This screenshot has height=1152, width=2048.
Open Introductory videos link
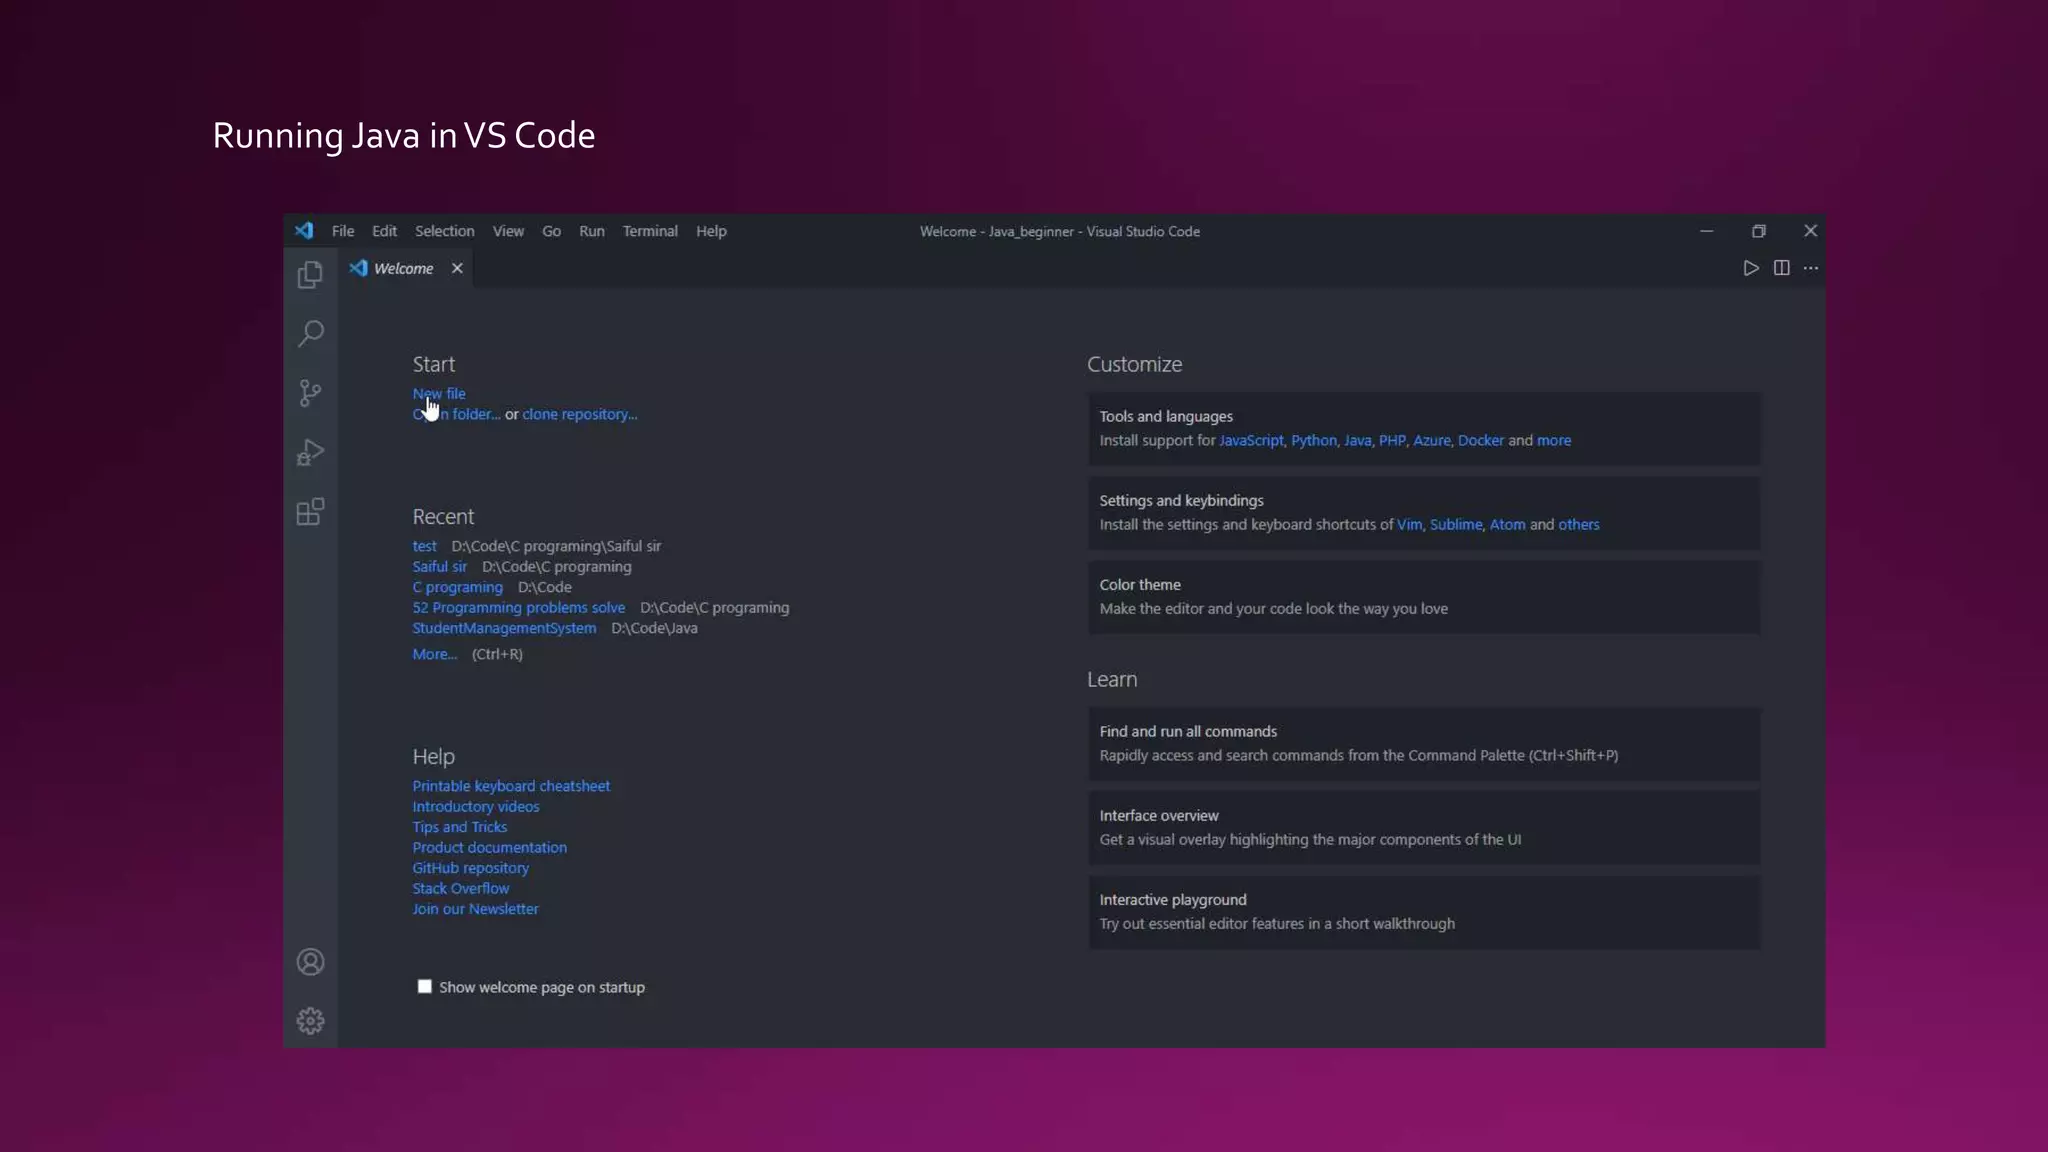tap(475, 807)
